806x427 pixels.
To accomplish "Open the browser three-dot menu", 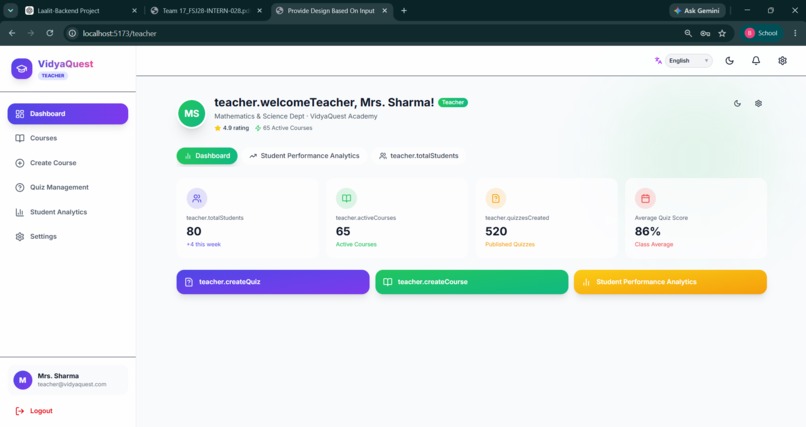I will [795, 33].
